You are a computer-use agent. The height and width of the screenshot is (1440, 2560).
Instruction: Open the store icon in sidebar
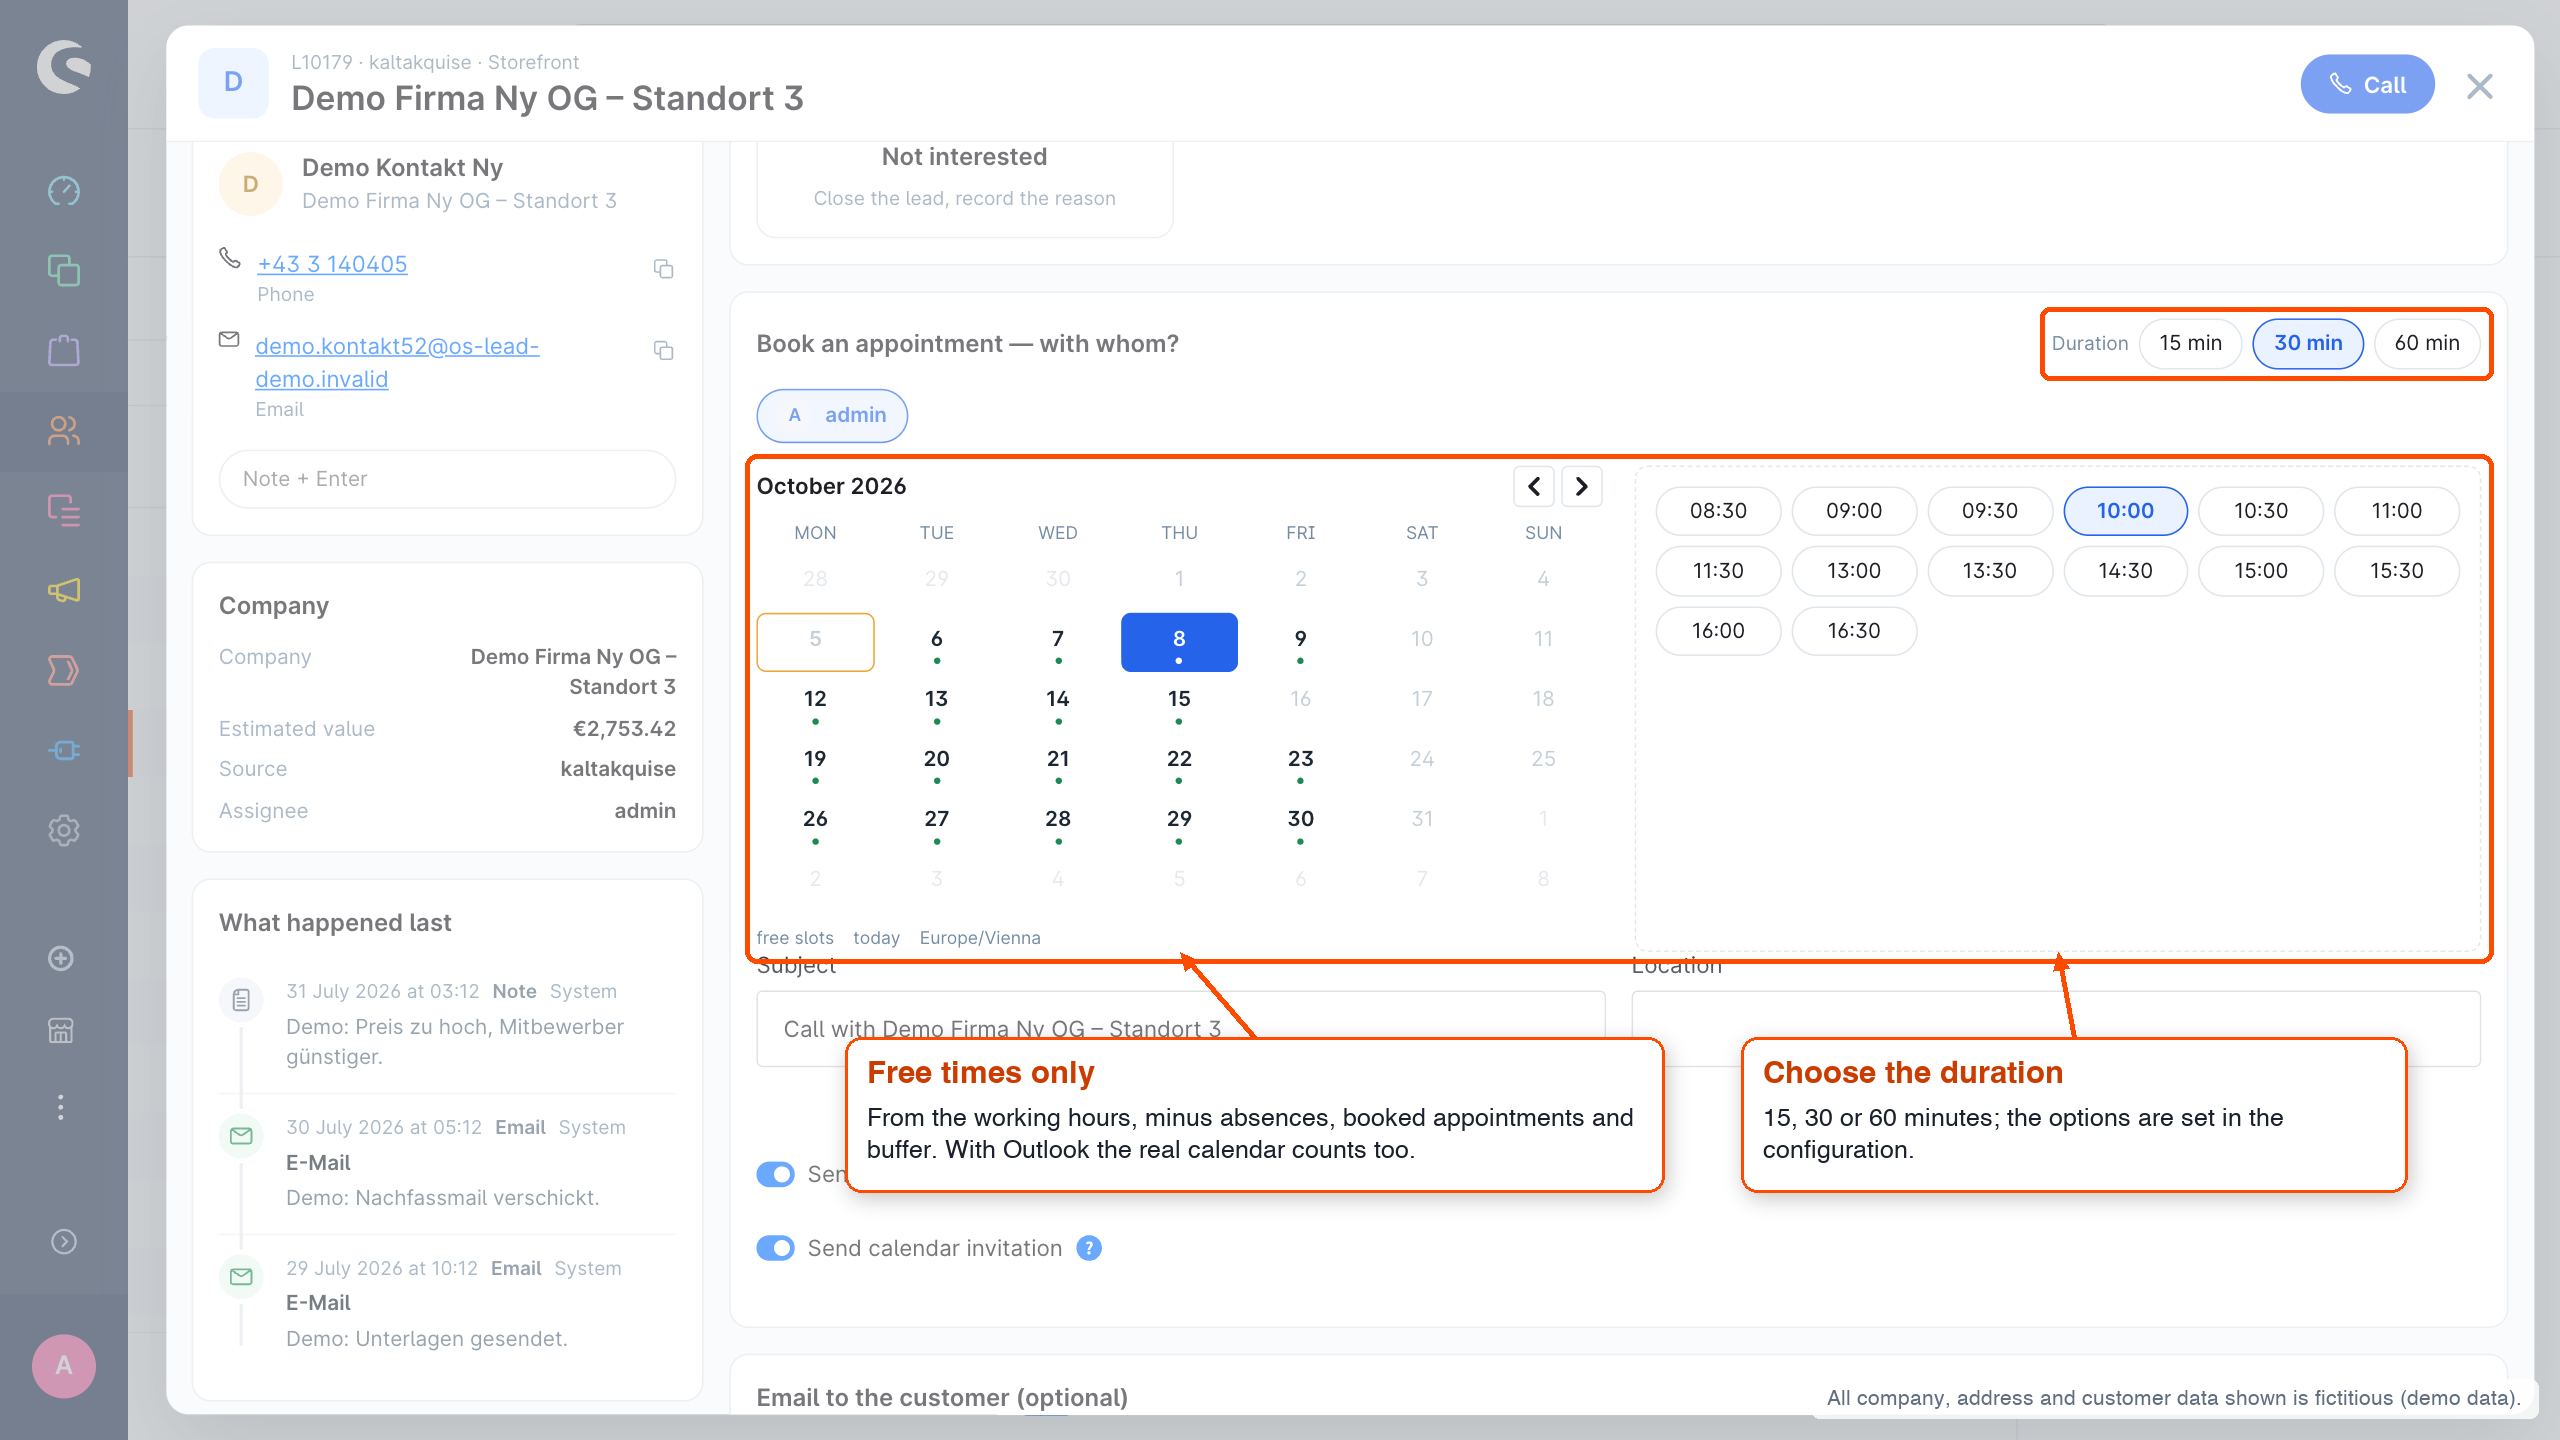61,1030
